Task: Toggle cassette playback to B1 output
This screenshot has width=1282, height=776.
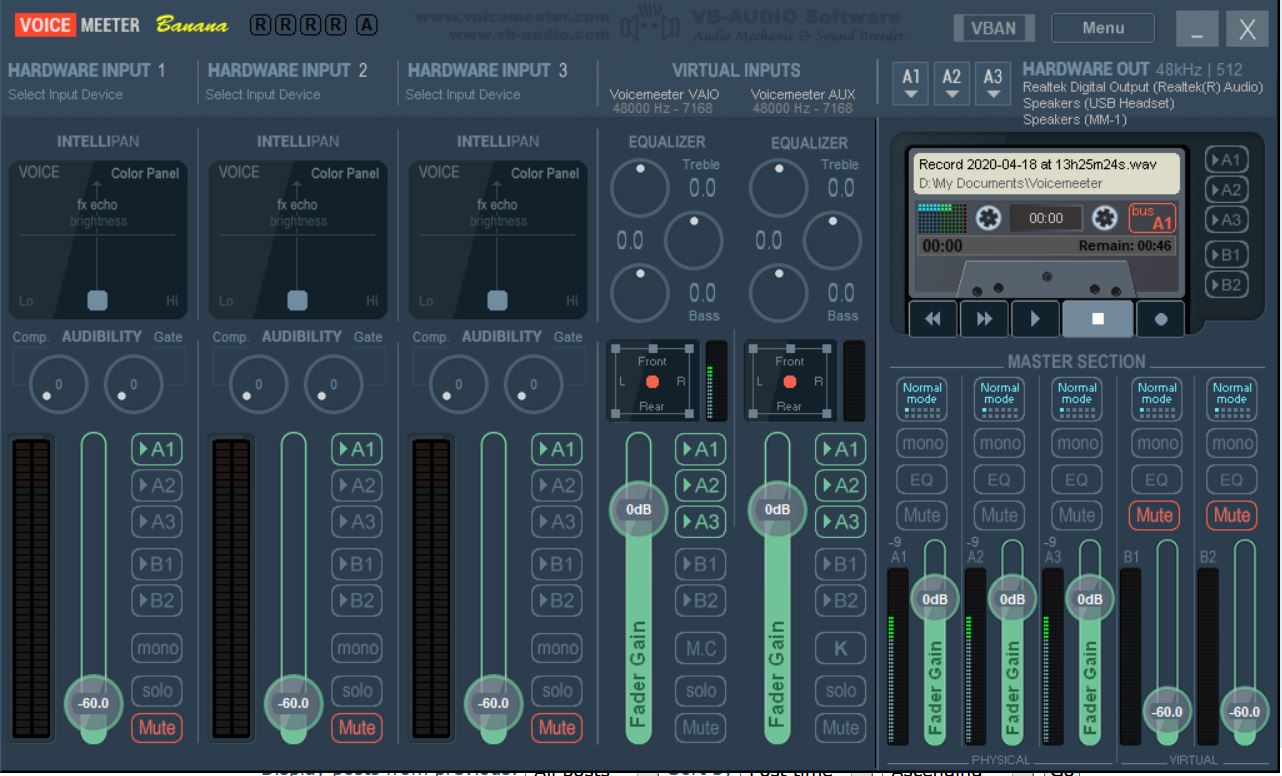Action: (x=1226, y=255)
